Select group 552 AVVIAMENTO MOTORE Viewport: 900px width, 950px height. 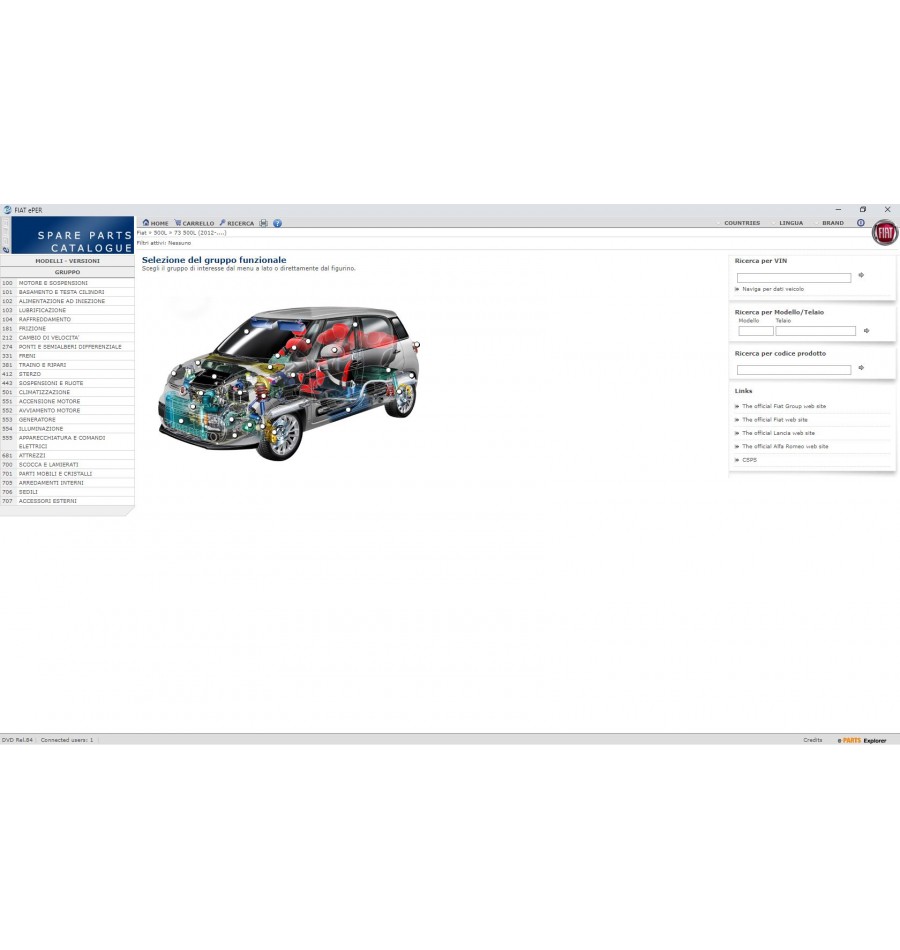point(67,410)
